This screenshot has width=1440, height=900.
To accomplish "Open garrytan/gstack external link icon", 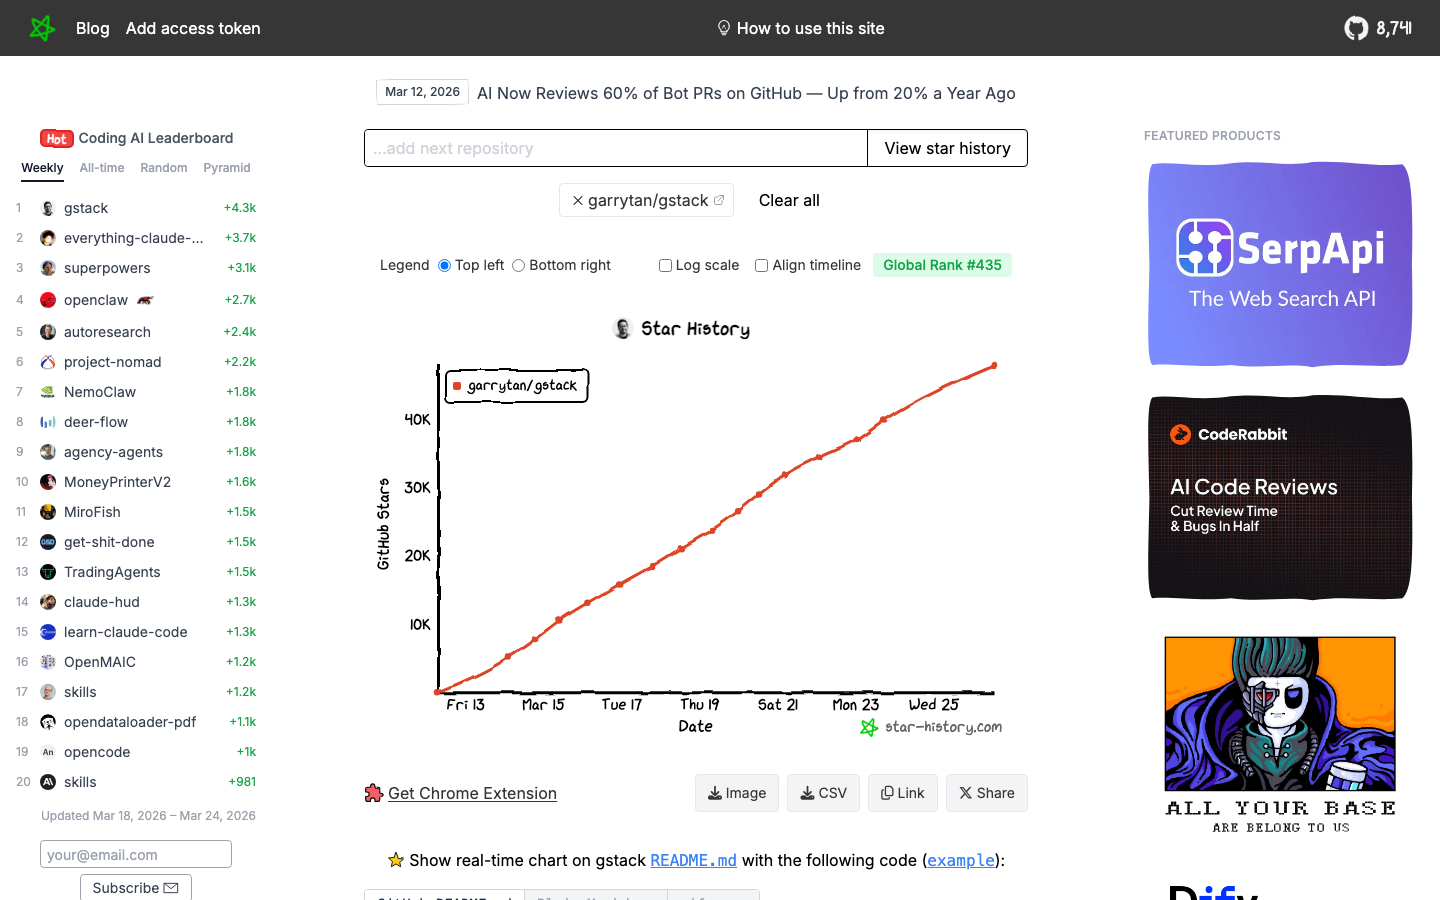I will pos(719,200).
